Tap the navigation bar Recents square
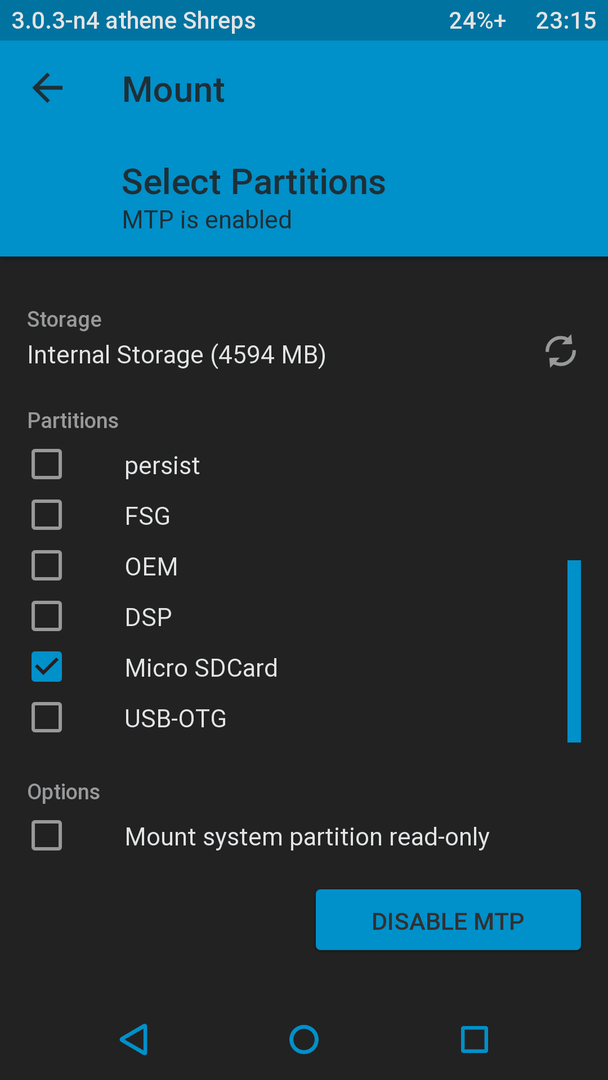Screen dimensions: 608x1080 tap(474, 1039)
